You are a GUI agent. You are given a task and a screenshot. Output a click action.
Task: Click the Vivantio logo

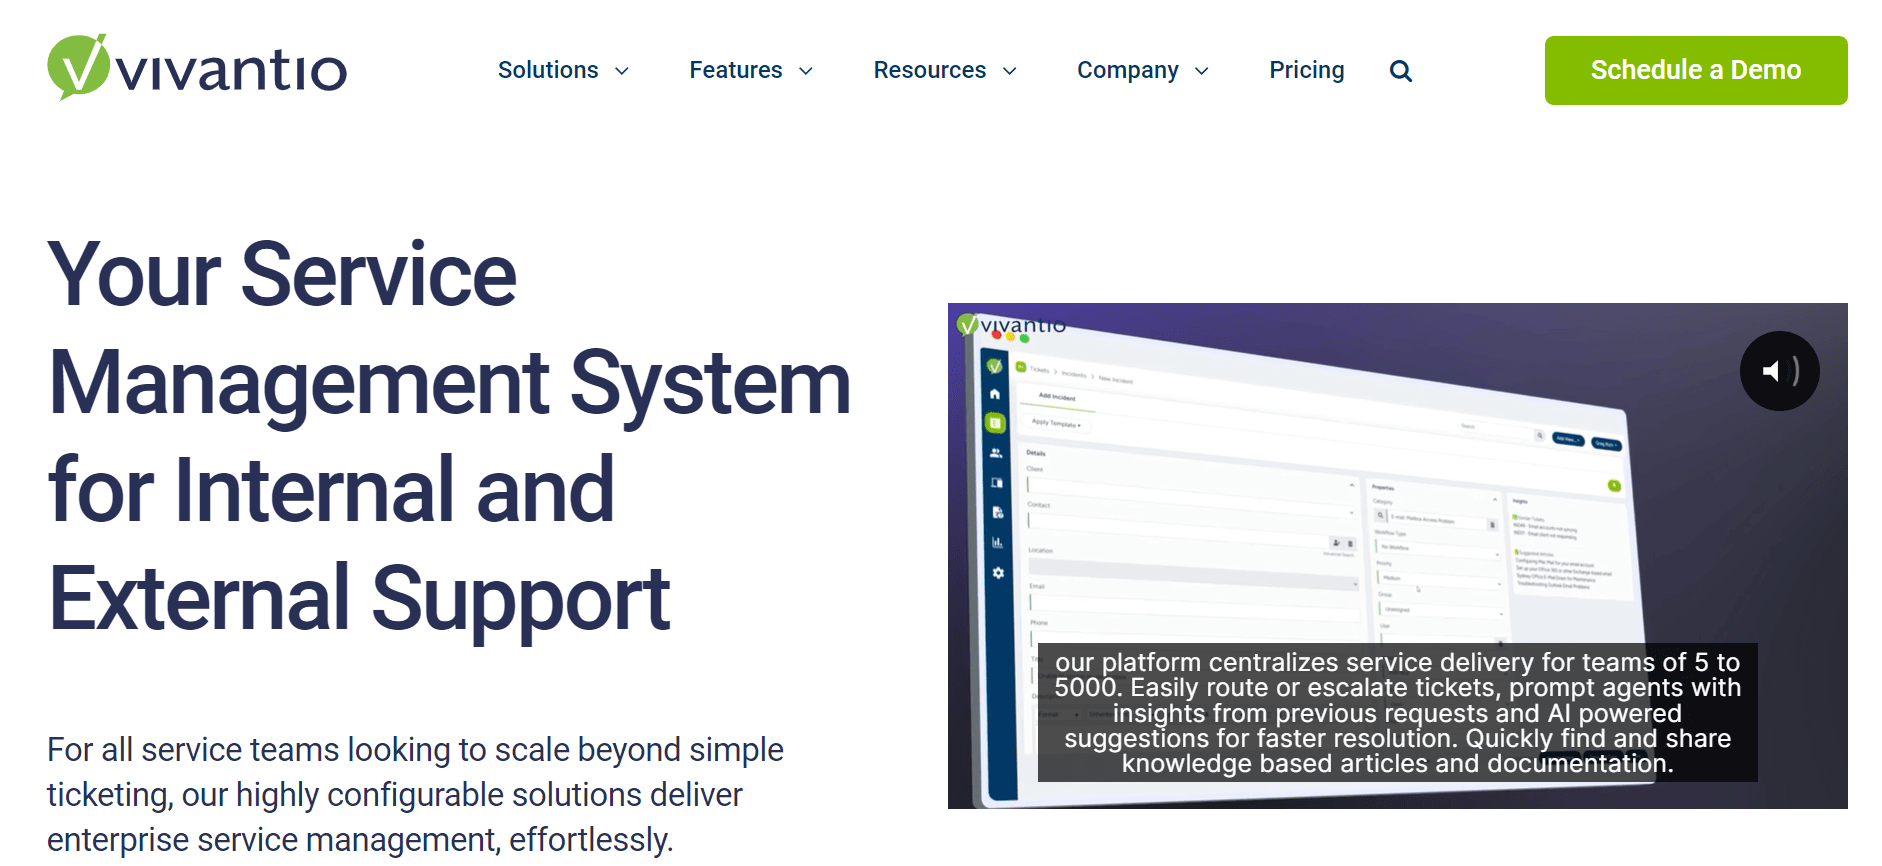(x=197, y=67)
